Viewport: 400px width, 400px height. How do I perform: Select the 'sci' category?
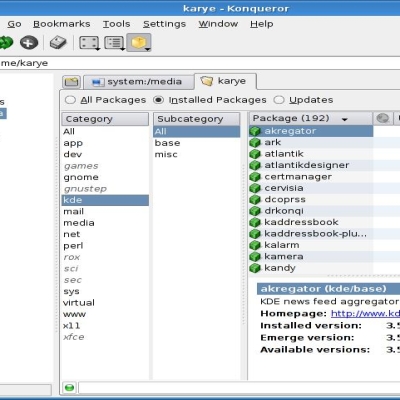[105, 269]
